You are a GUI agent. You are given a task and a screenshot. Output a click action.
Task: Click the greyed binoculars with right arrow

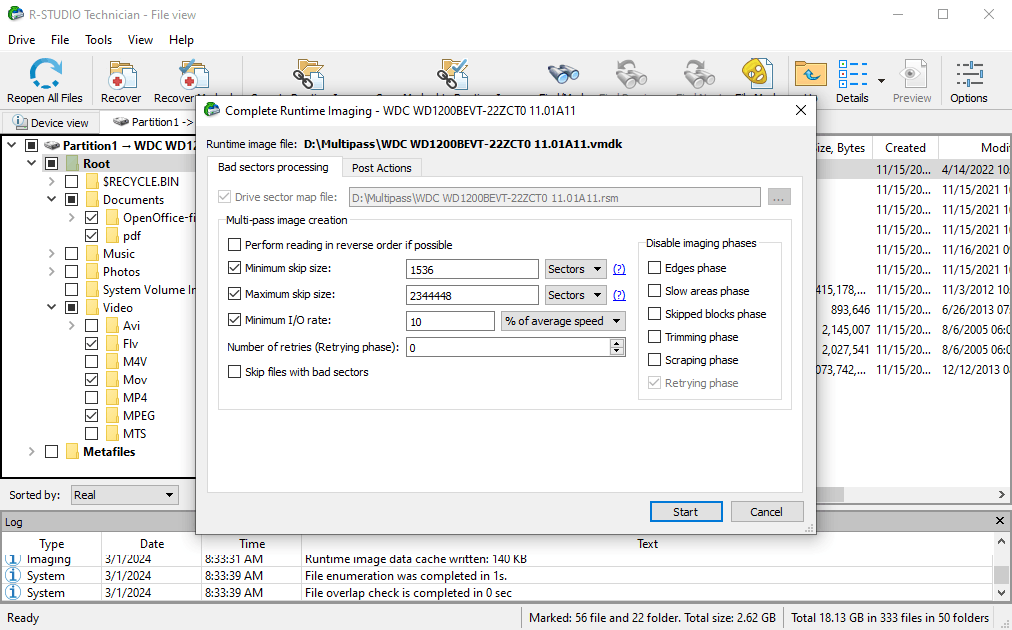[x=699, y=74]
